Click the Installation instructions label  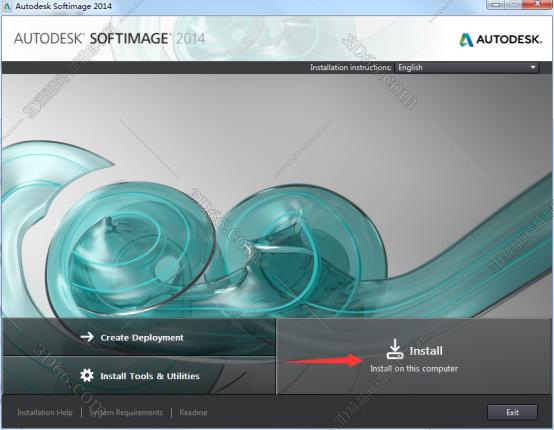(x=350, y=67)
